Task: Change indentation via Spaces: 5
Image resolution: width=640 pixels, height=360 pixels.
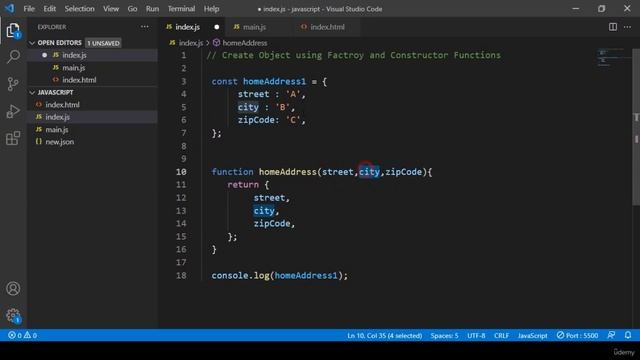Action: tap(444, 335)
